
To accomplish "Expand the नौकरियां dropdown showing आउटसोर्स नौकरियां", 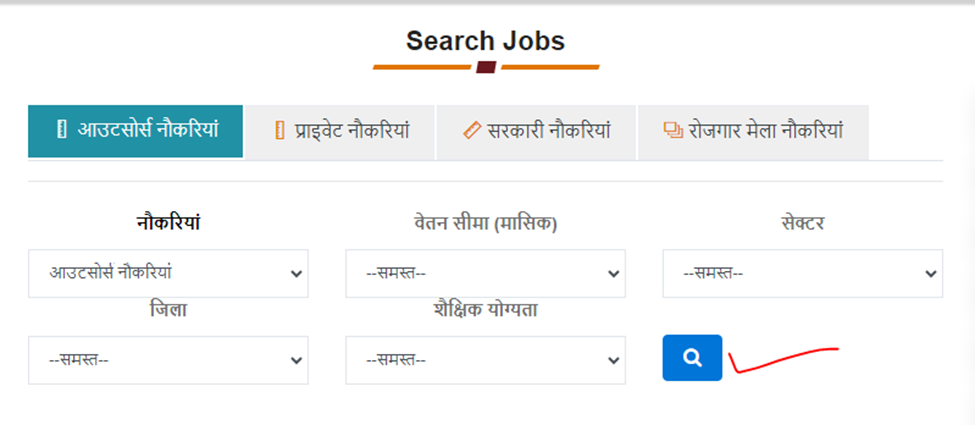I will (x=168, y=274).
